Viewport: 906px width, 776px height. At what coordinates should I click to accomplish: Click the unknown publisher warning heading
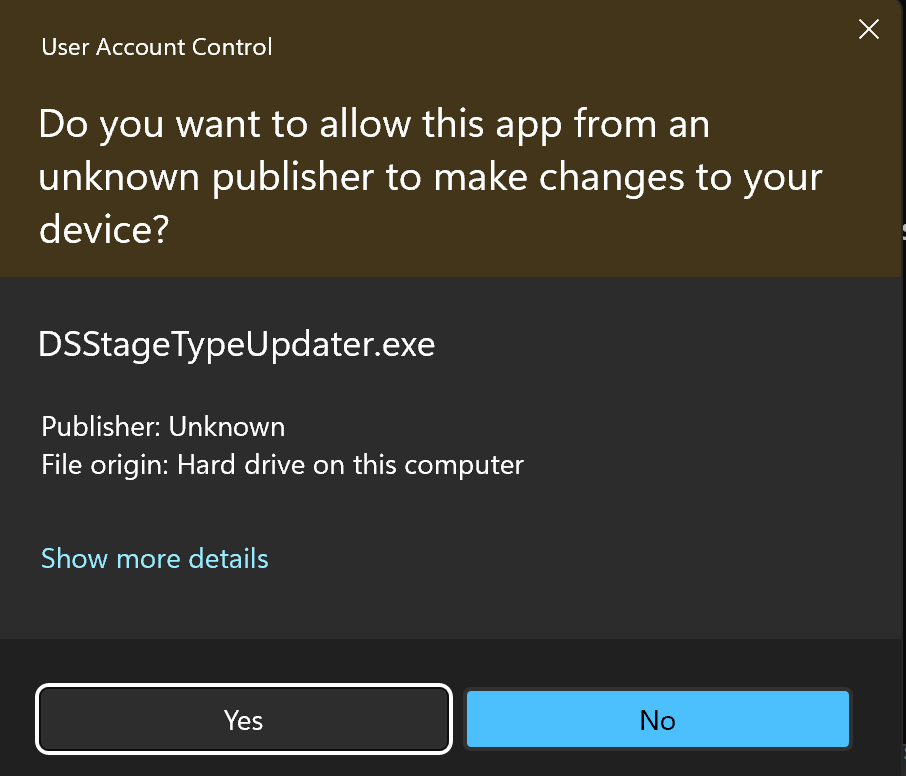click(x=430, y=176)
